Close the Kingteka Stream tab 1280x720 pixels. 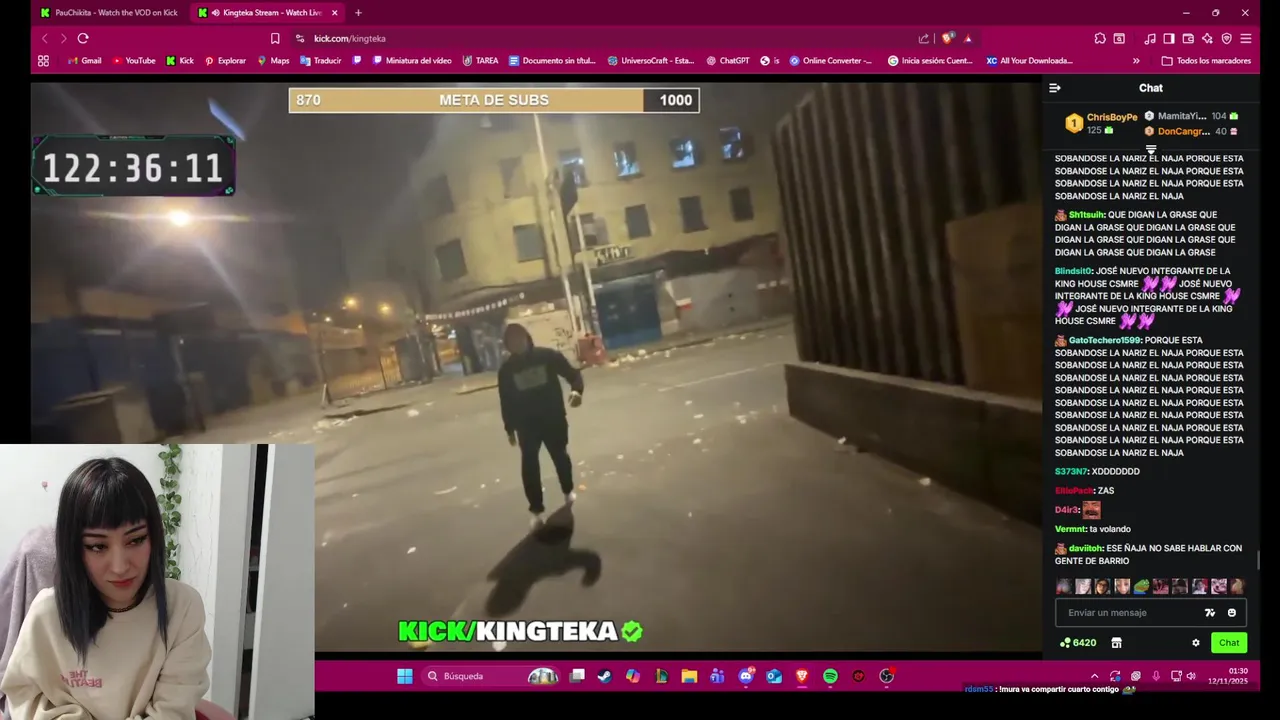click(x=334, y=13)
